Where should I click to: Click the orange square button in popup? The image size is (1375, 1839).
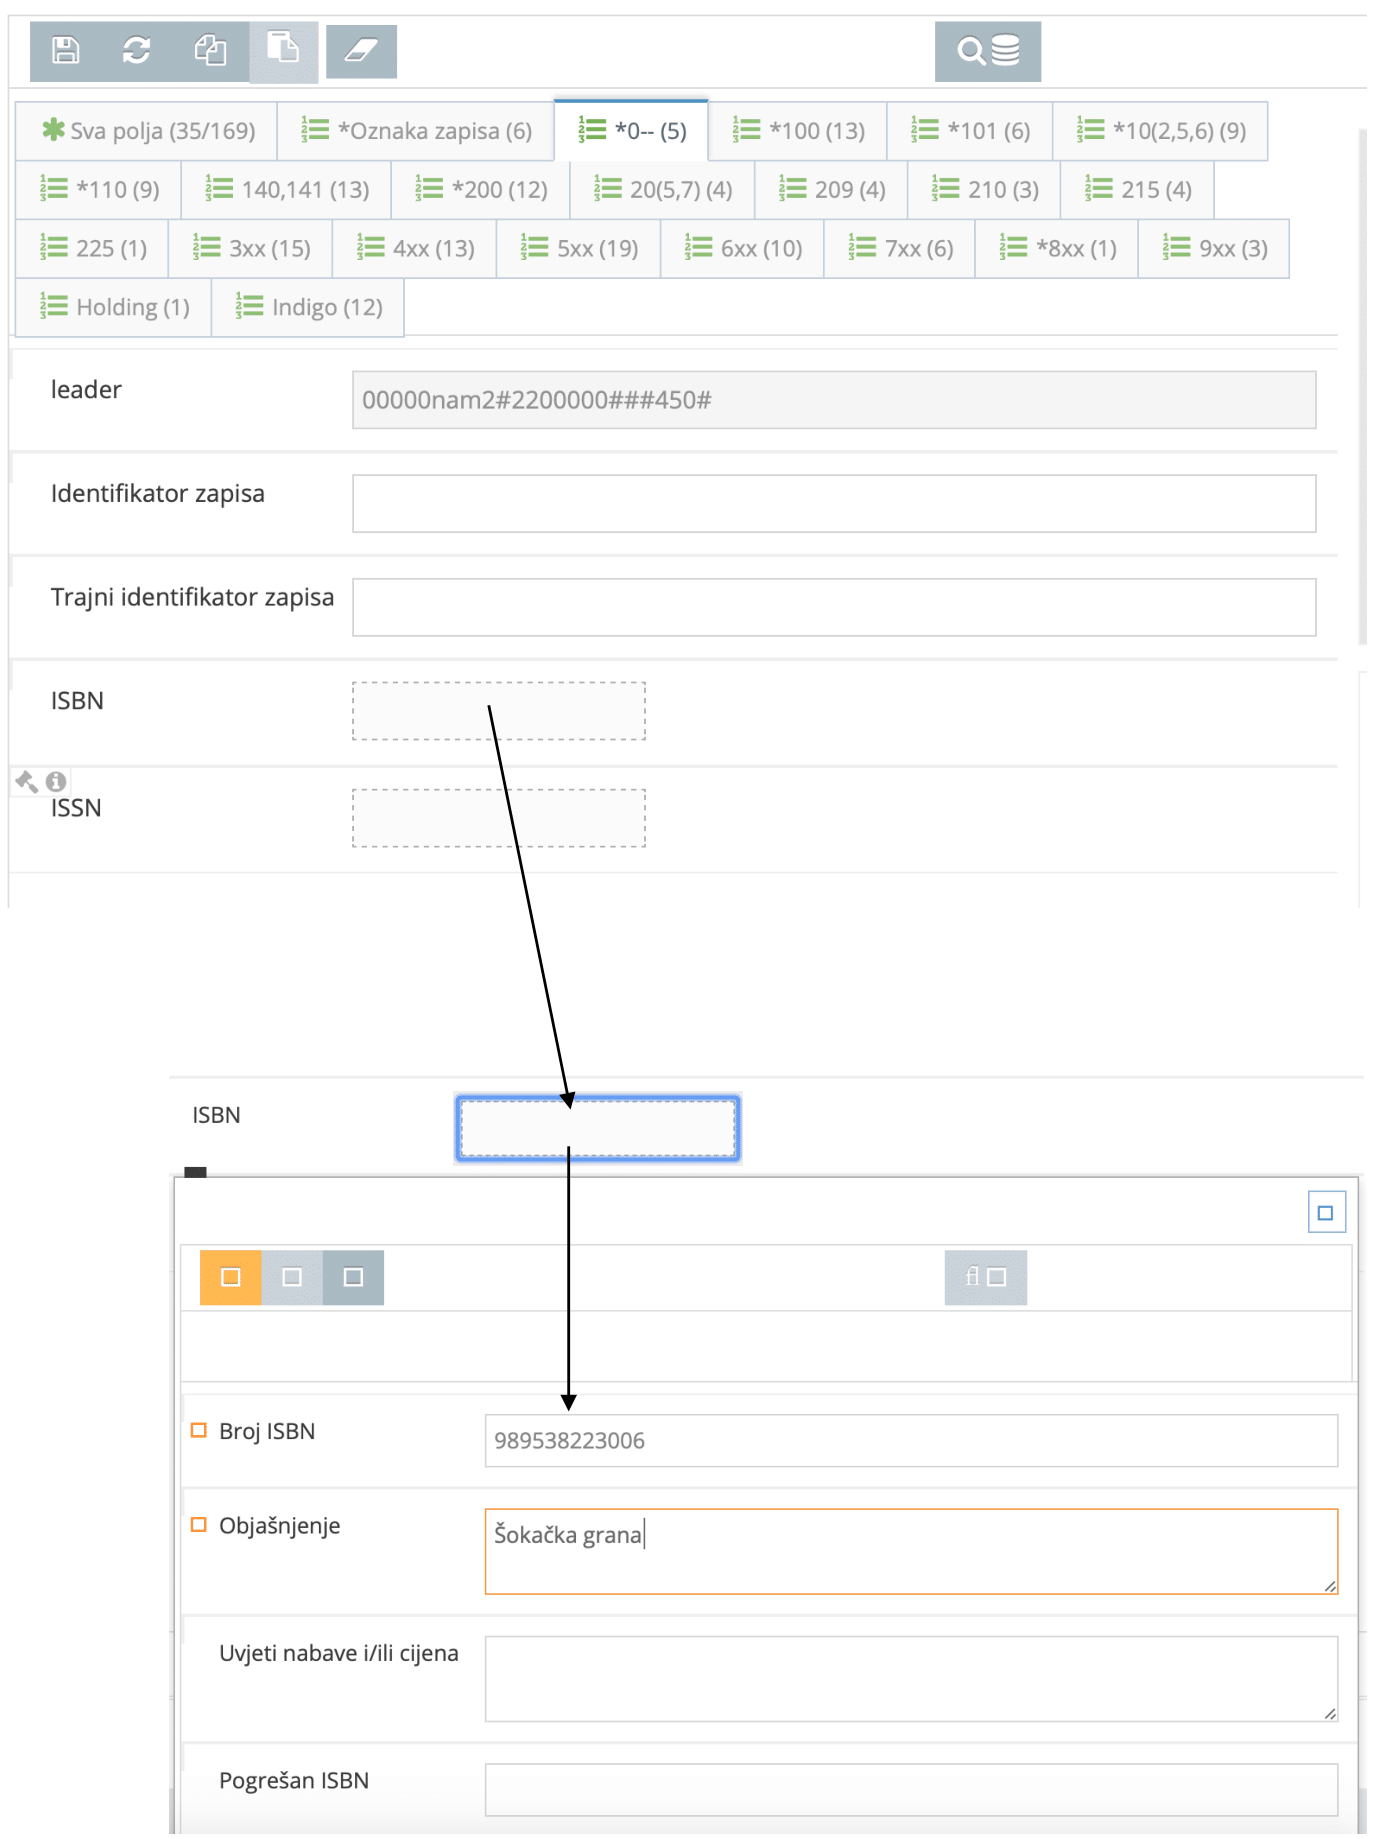pyautogui.click(x=231, y=1278)
